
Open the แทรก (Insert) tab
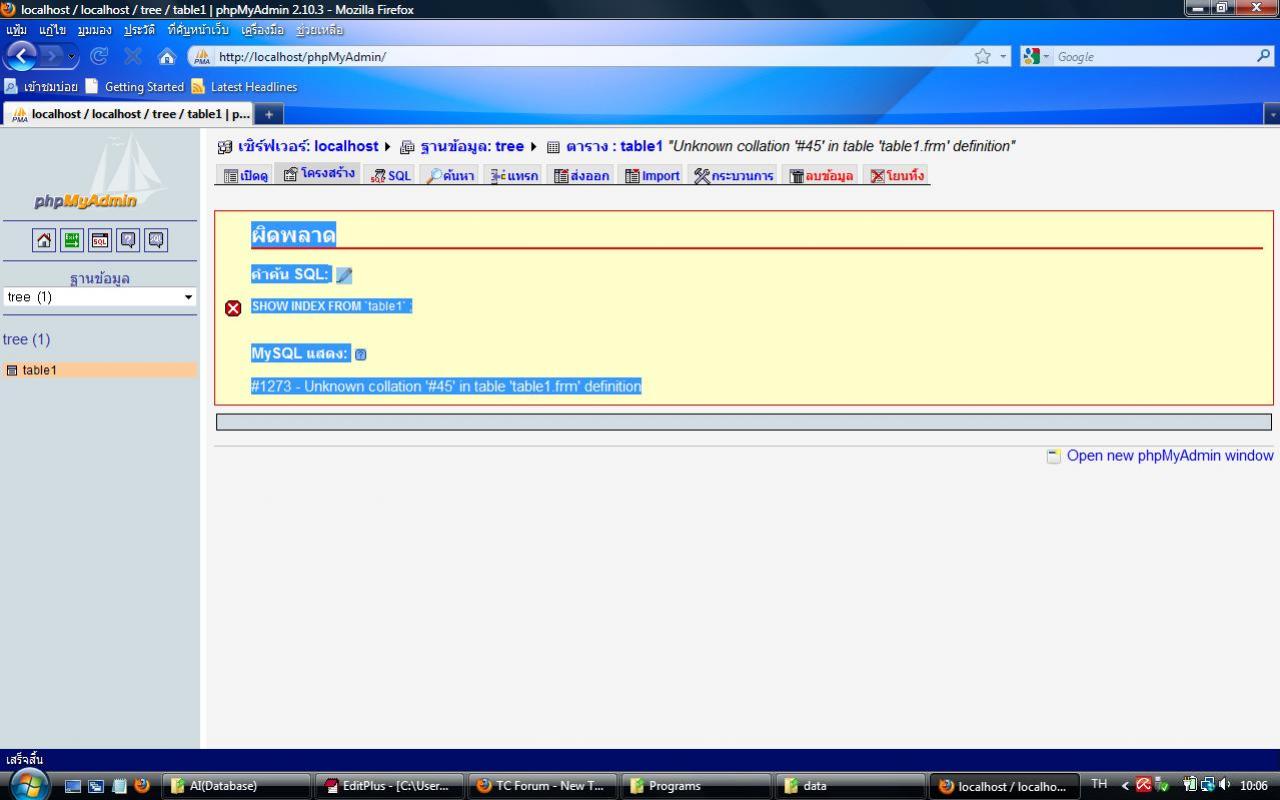click(514, 176)
